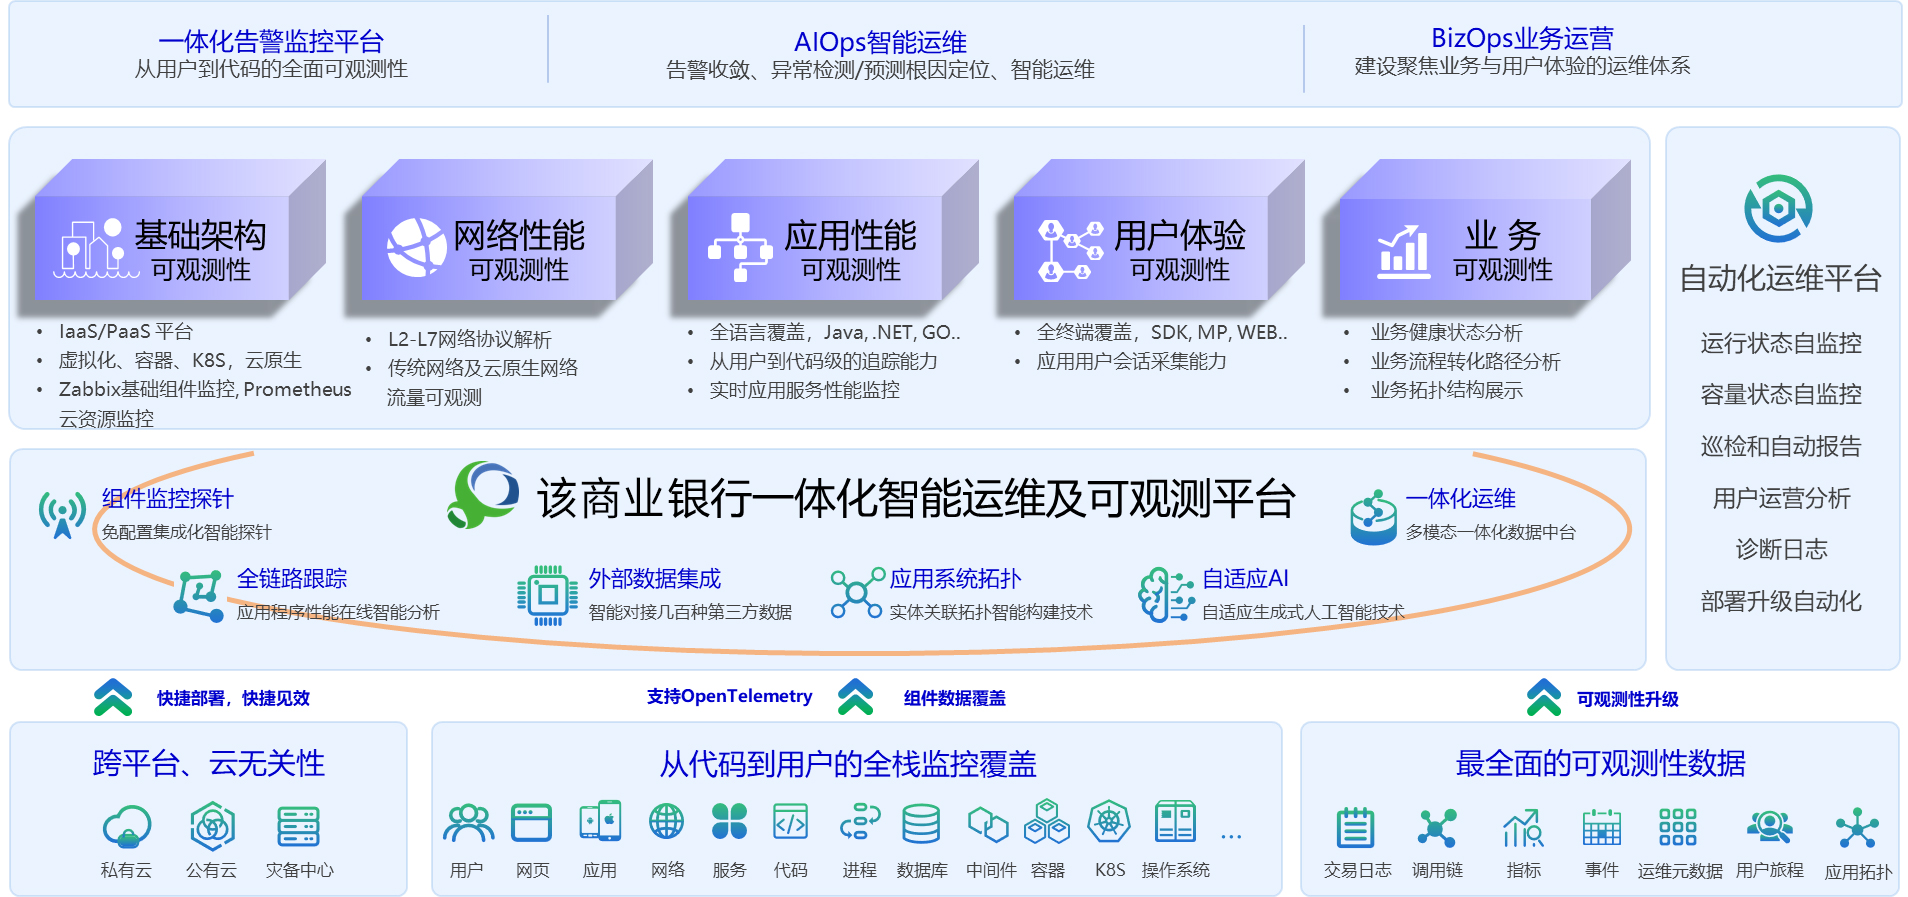Expand the chevron beside 组件数据覆盖

(x=856, y=697)
